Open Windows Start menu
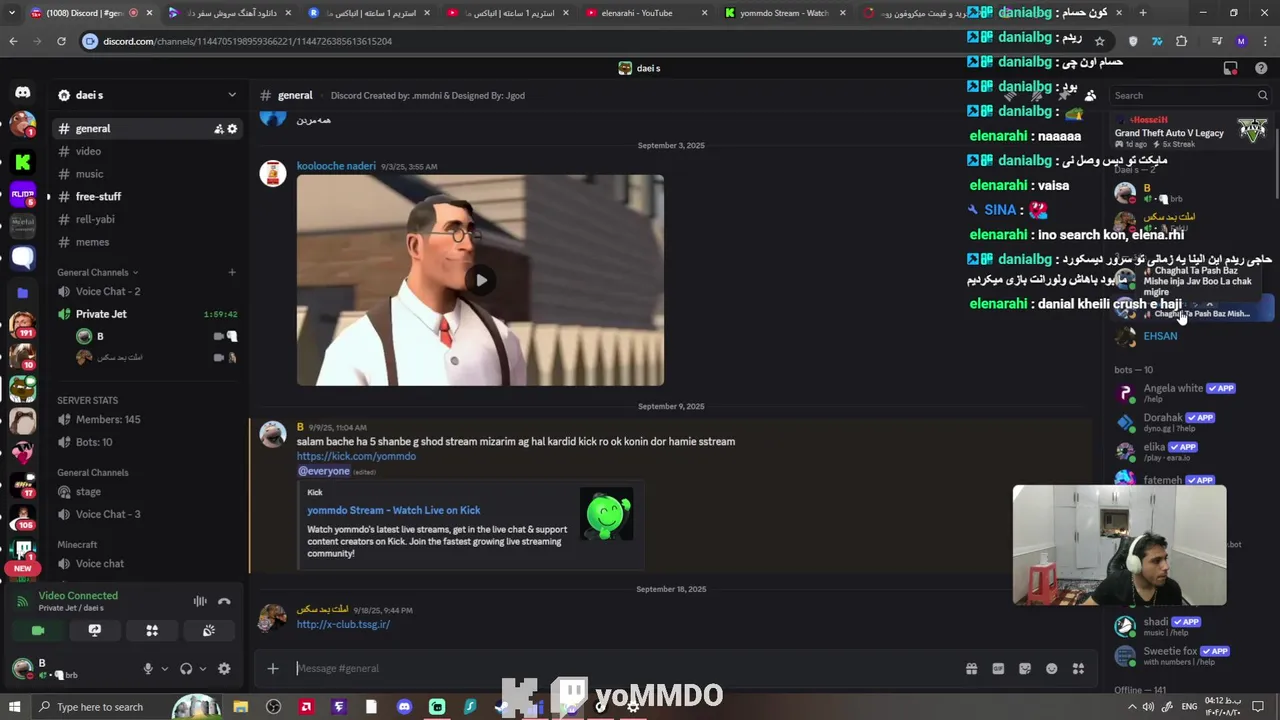Screen dimensions: 1280x720 [x=14, y=707]
